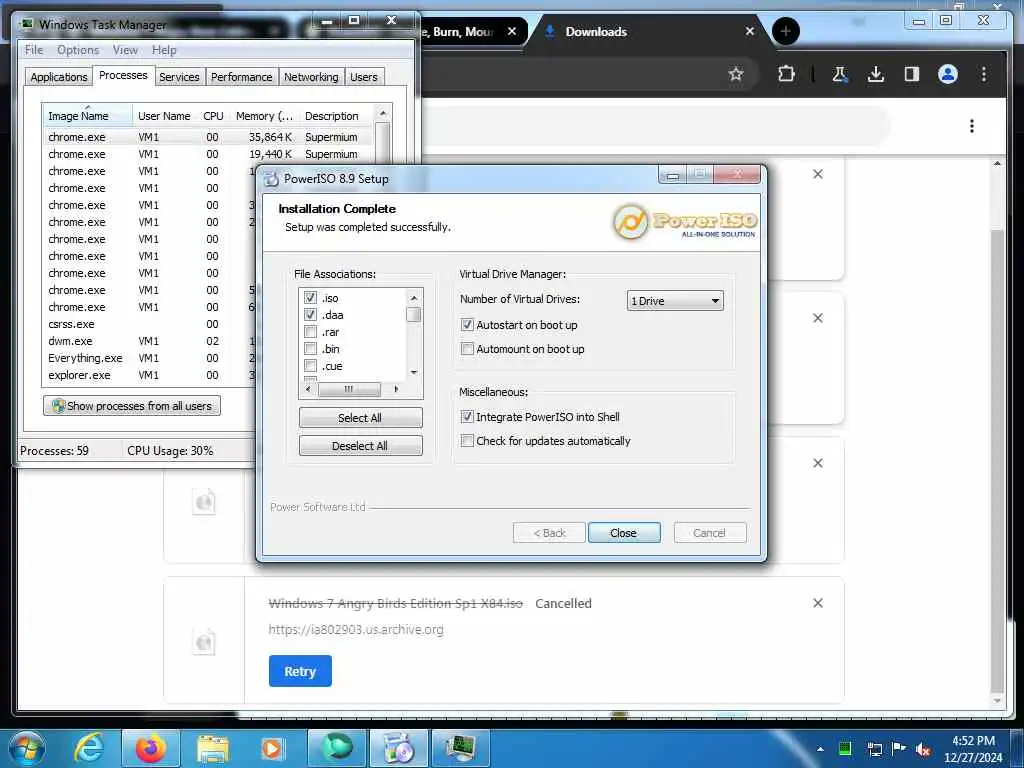The image size is (1024, 768).
Task: Click the muted volume tray icon
Action: [x=923, y=749]
